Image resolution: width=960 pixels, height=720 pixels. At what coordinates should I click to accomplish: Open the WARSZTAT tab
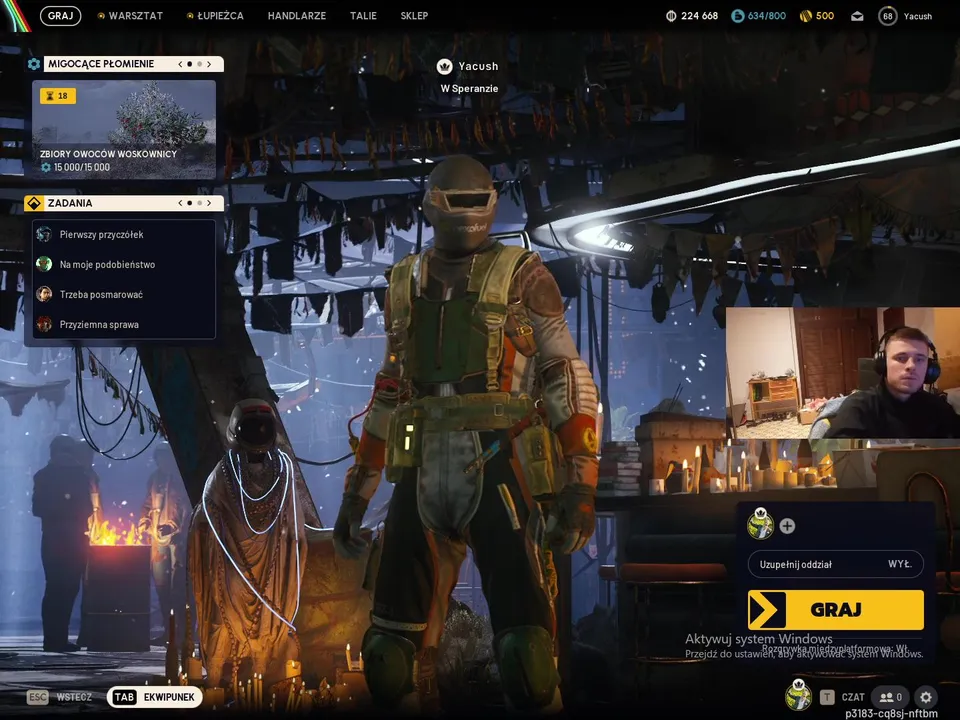pos(135,16)
